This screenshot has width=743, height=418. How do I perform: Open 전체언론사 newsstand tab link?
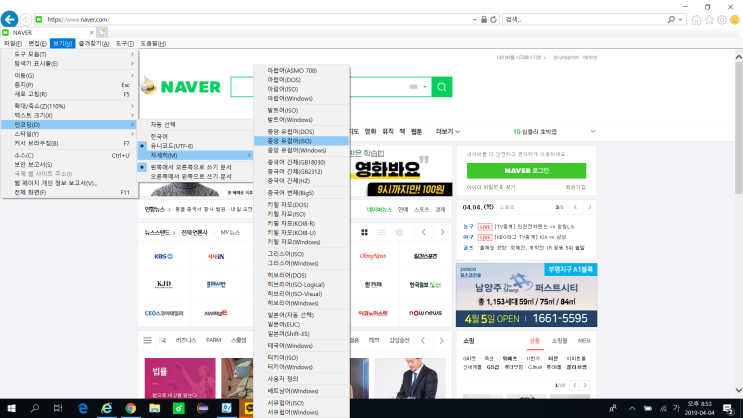[194, 233]
